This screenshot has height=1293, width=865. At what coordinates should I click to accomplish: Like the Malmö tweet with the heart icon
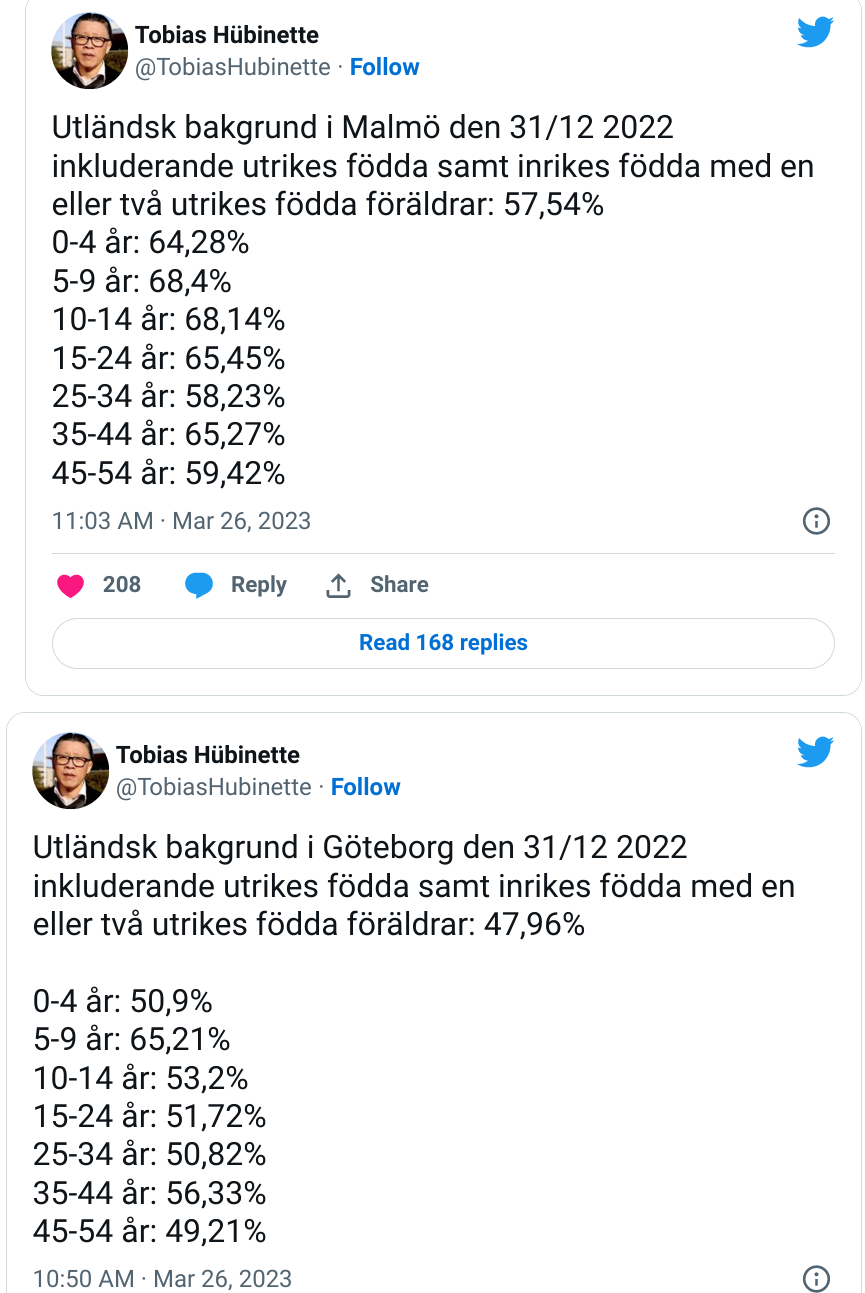pos(70,586)
